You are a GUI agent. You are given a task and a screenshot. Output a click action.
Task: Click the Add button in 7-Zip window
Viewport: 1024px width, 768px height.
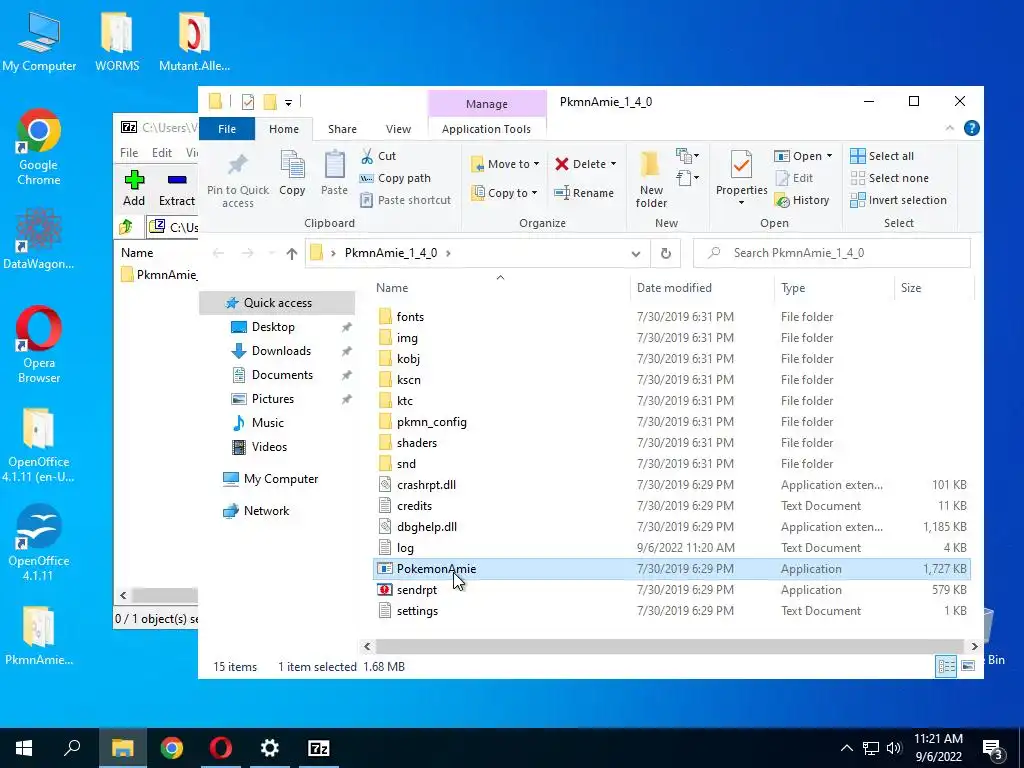pos(134,189)
